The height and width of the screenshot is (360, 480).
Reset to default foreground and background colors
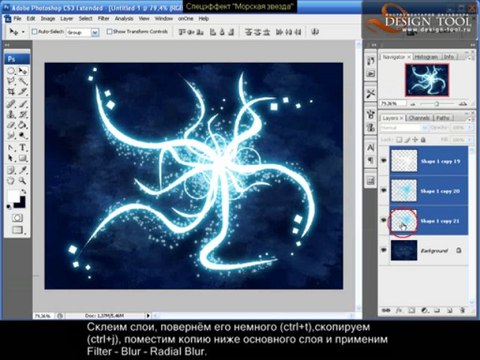click(x=9, y=207)
